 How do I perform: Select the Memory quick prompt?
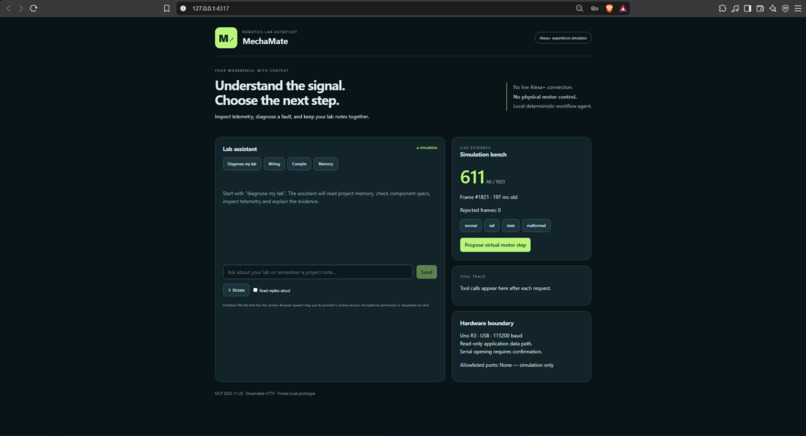(x=326, y=164)
